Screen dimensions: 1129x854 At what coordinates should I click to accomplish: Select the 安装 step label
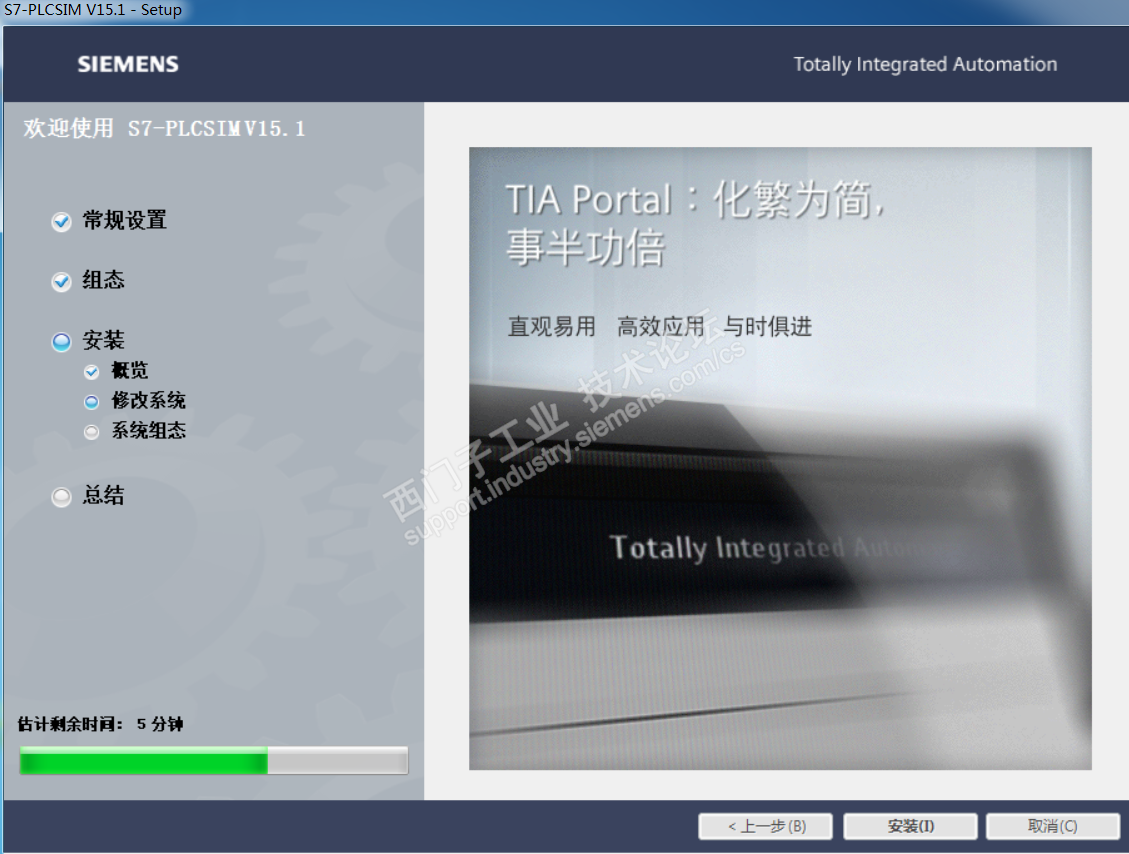(104, 340)
